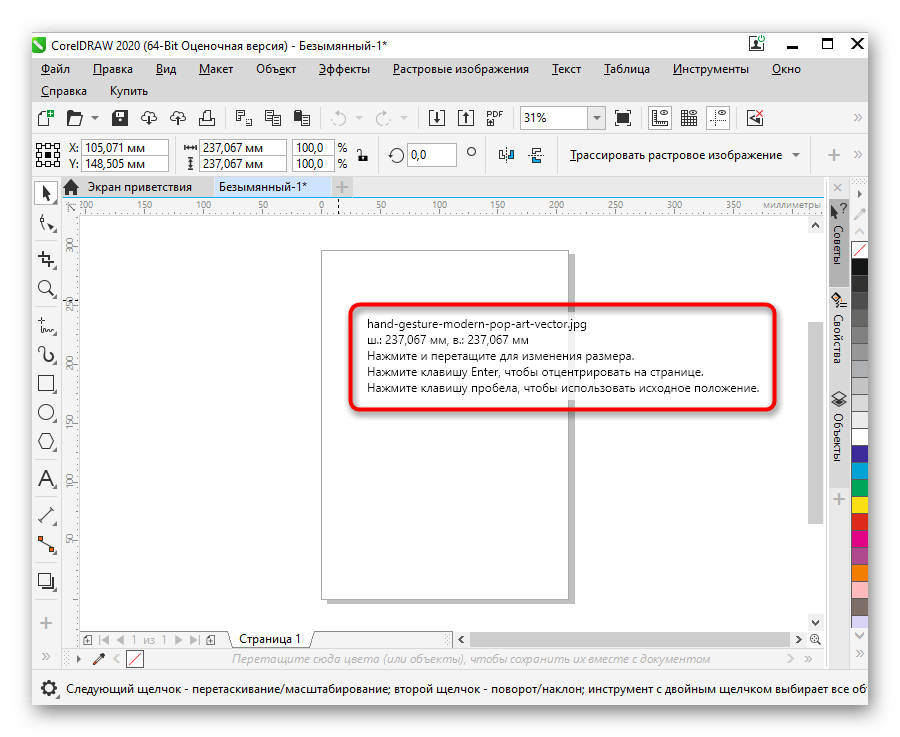900x737 pixels.
Task: Select the Crop tool
Action: [x=46, y=259]
